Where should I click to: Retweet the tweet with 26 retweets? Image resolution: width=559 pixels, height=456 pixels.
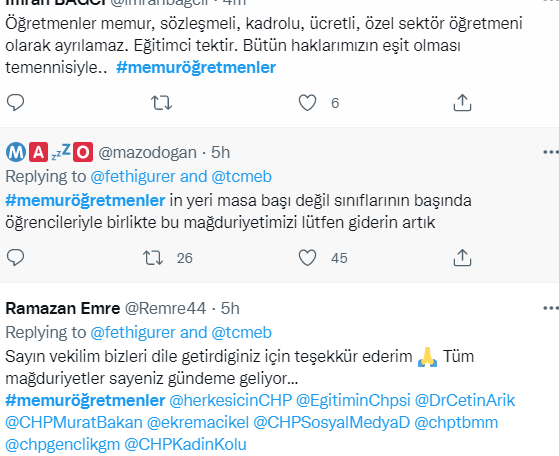pyautogui.click(x=153, y=258)
